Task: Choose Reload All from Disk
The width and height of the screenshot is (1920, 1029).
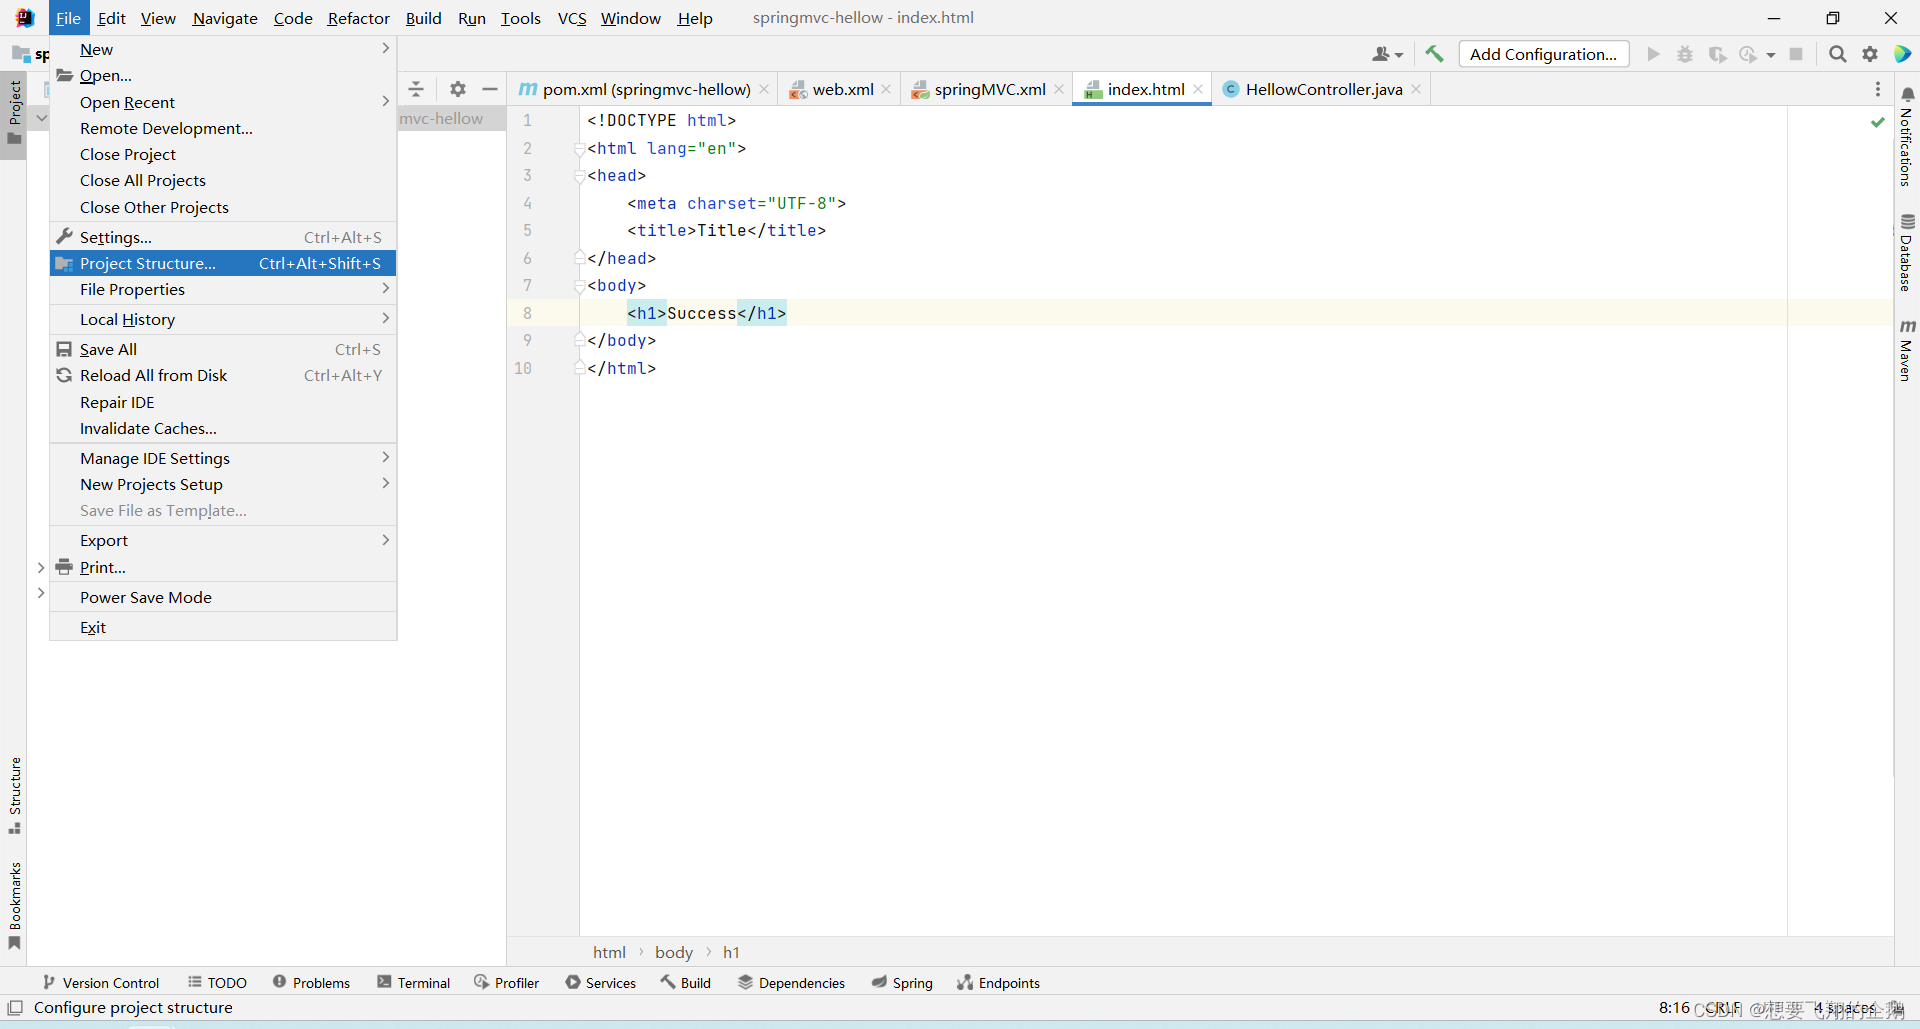Action: [223, 375]
